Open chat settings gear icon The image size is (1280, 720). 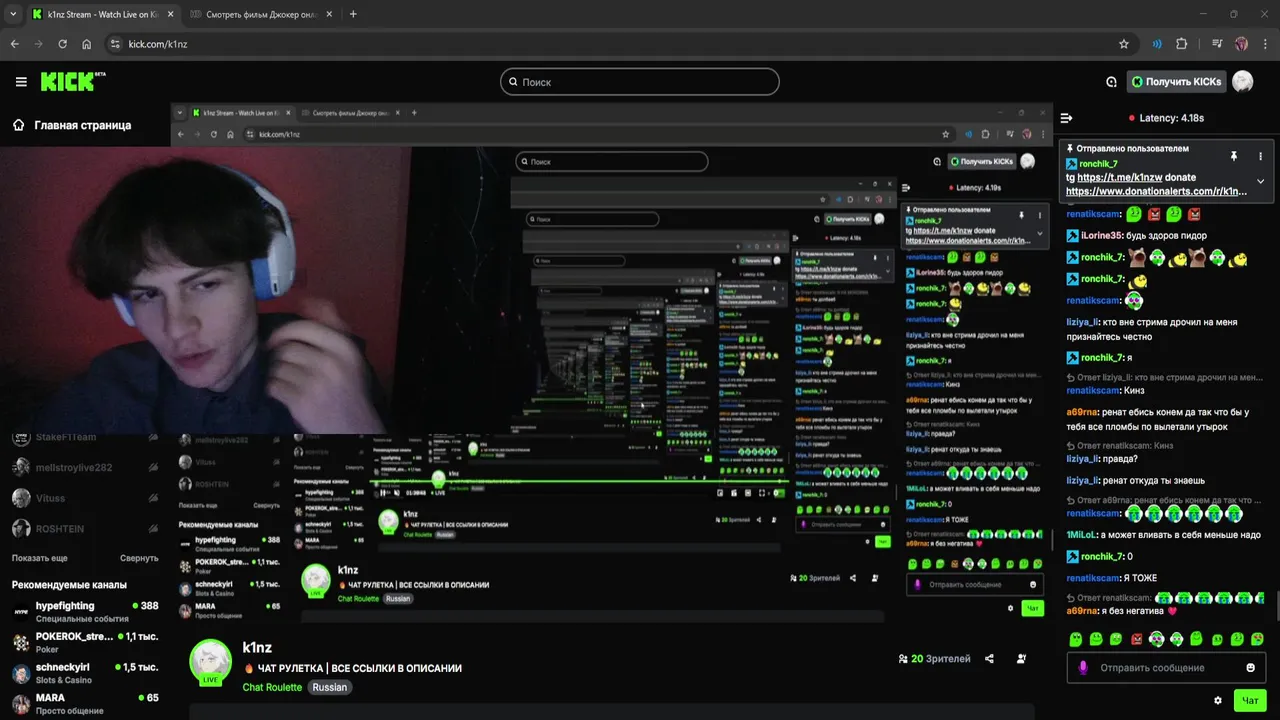pyautogui.click(x=1218, y=701)
